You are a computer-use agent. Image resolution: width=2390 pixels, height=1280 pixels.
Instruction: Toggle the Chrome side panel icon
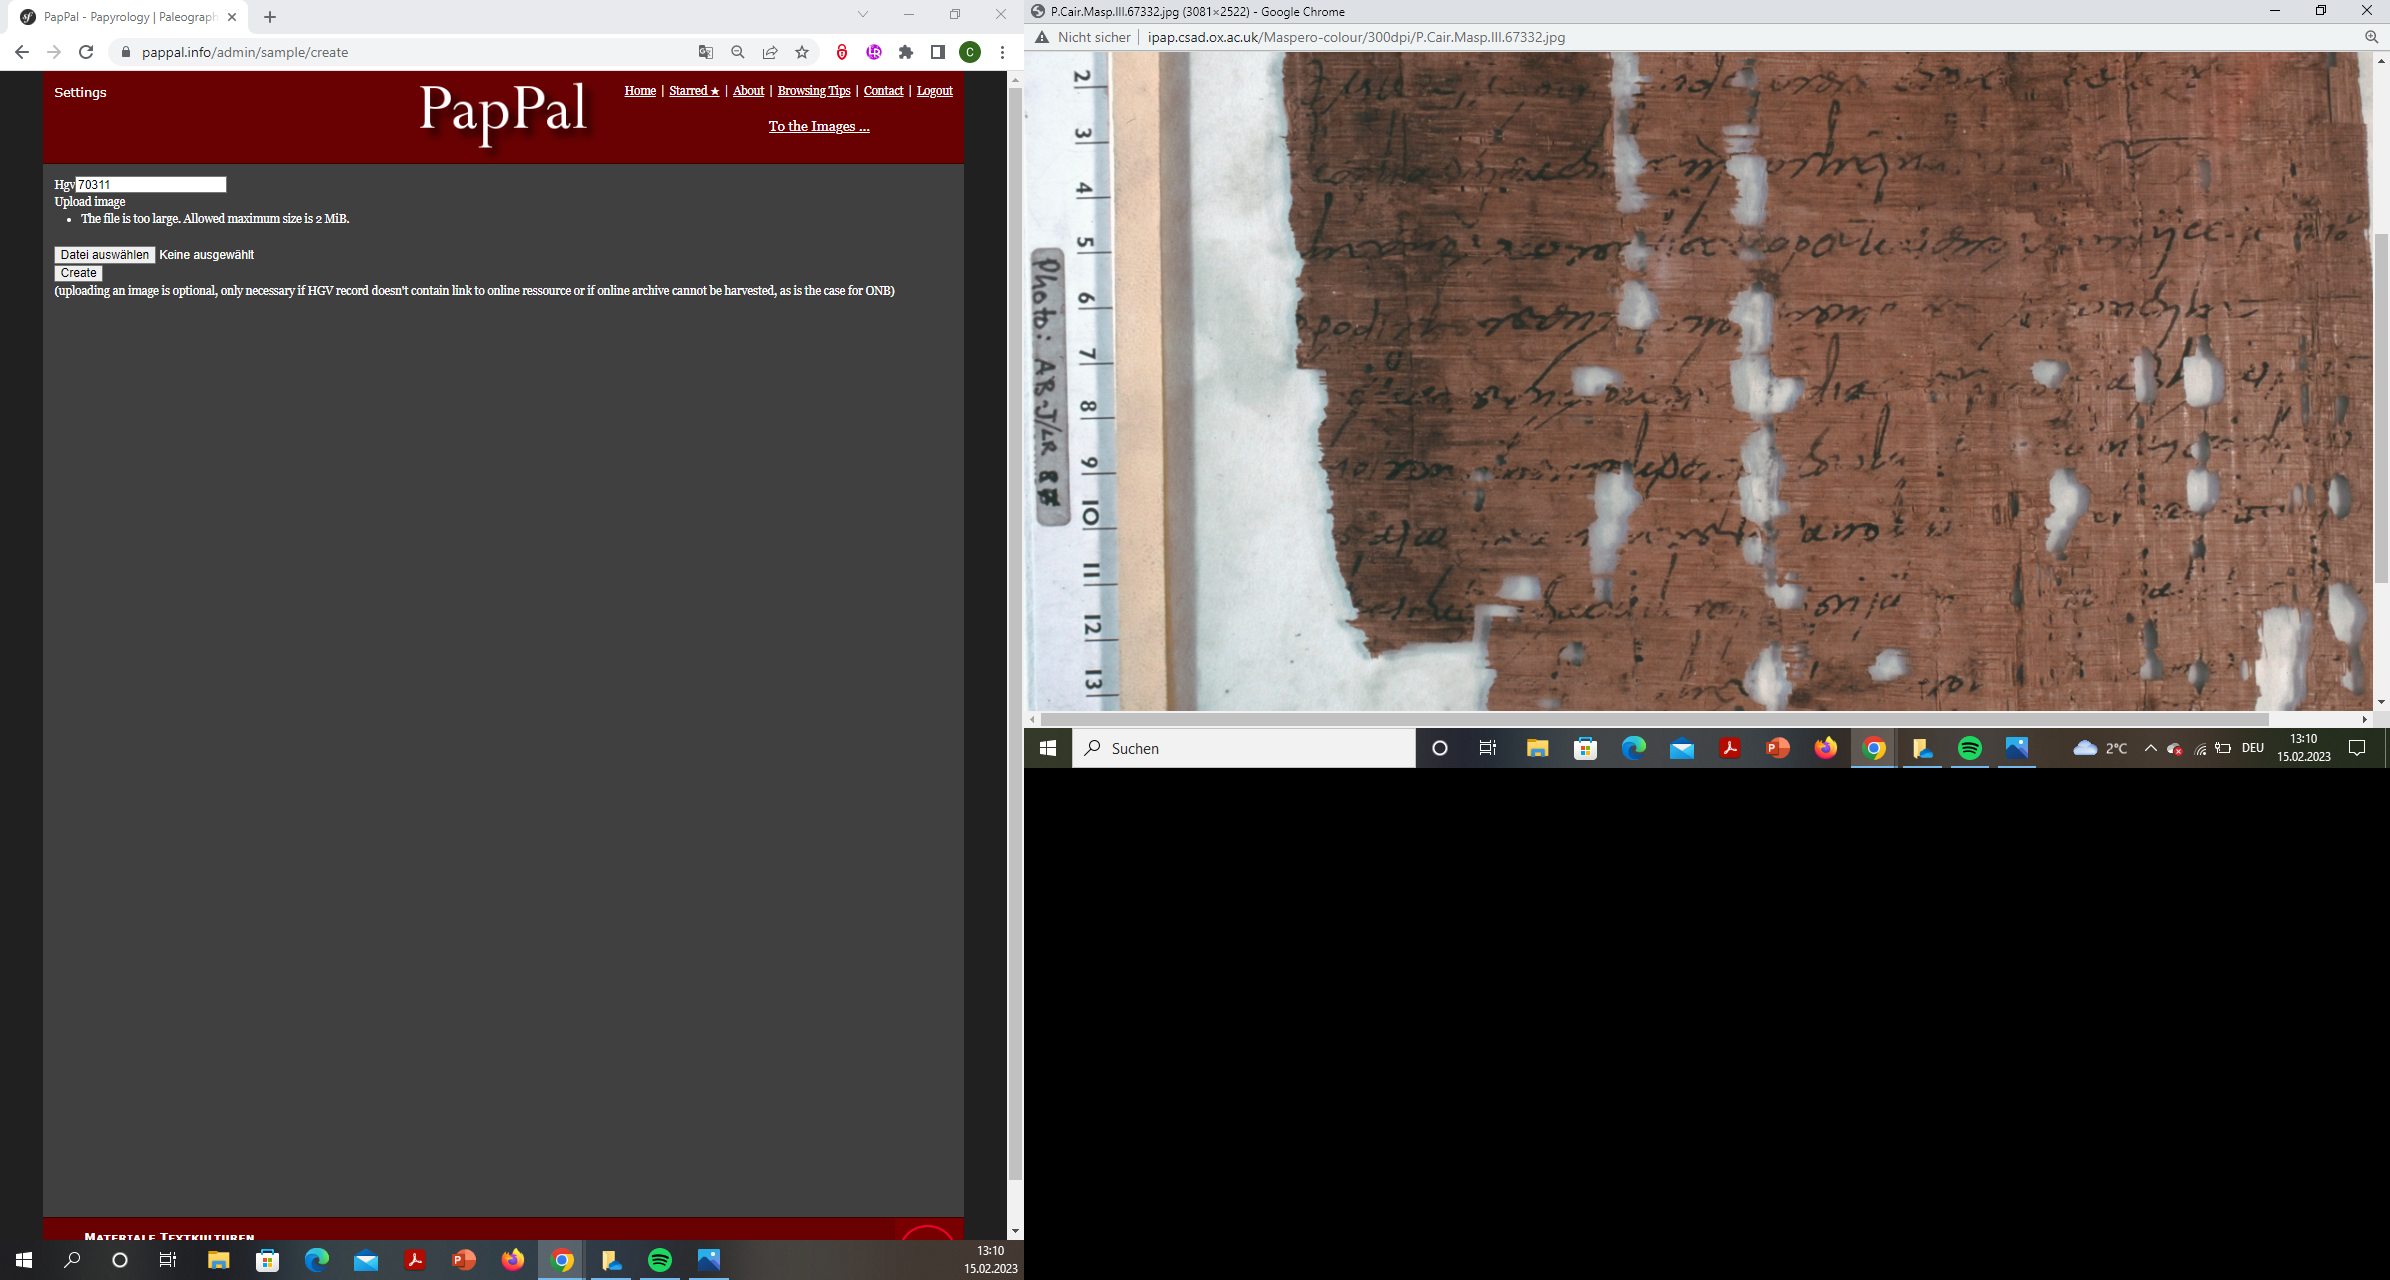tap(938, 52)
